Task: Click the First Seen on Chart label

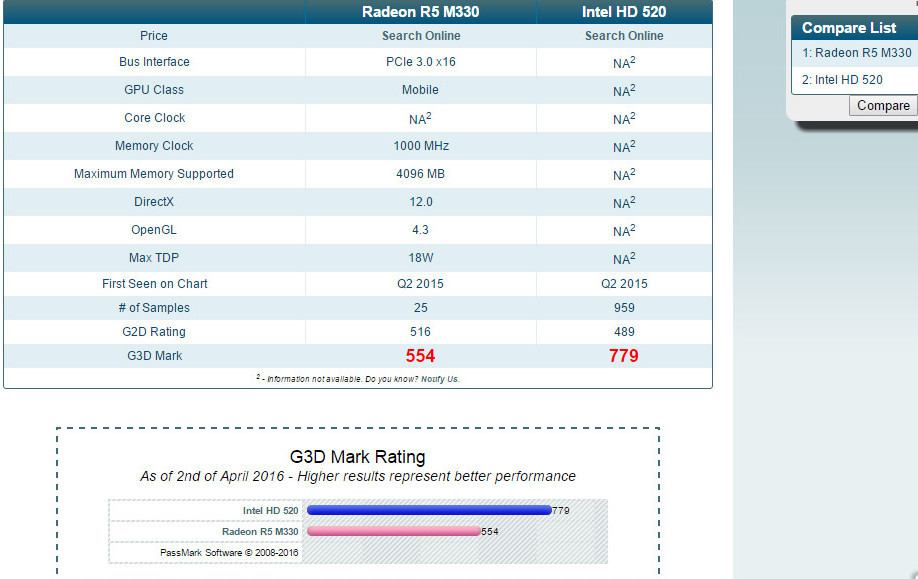Action: tap(155, 284)
